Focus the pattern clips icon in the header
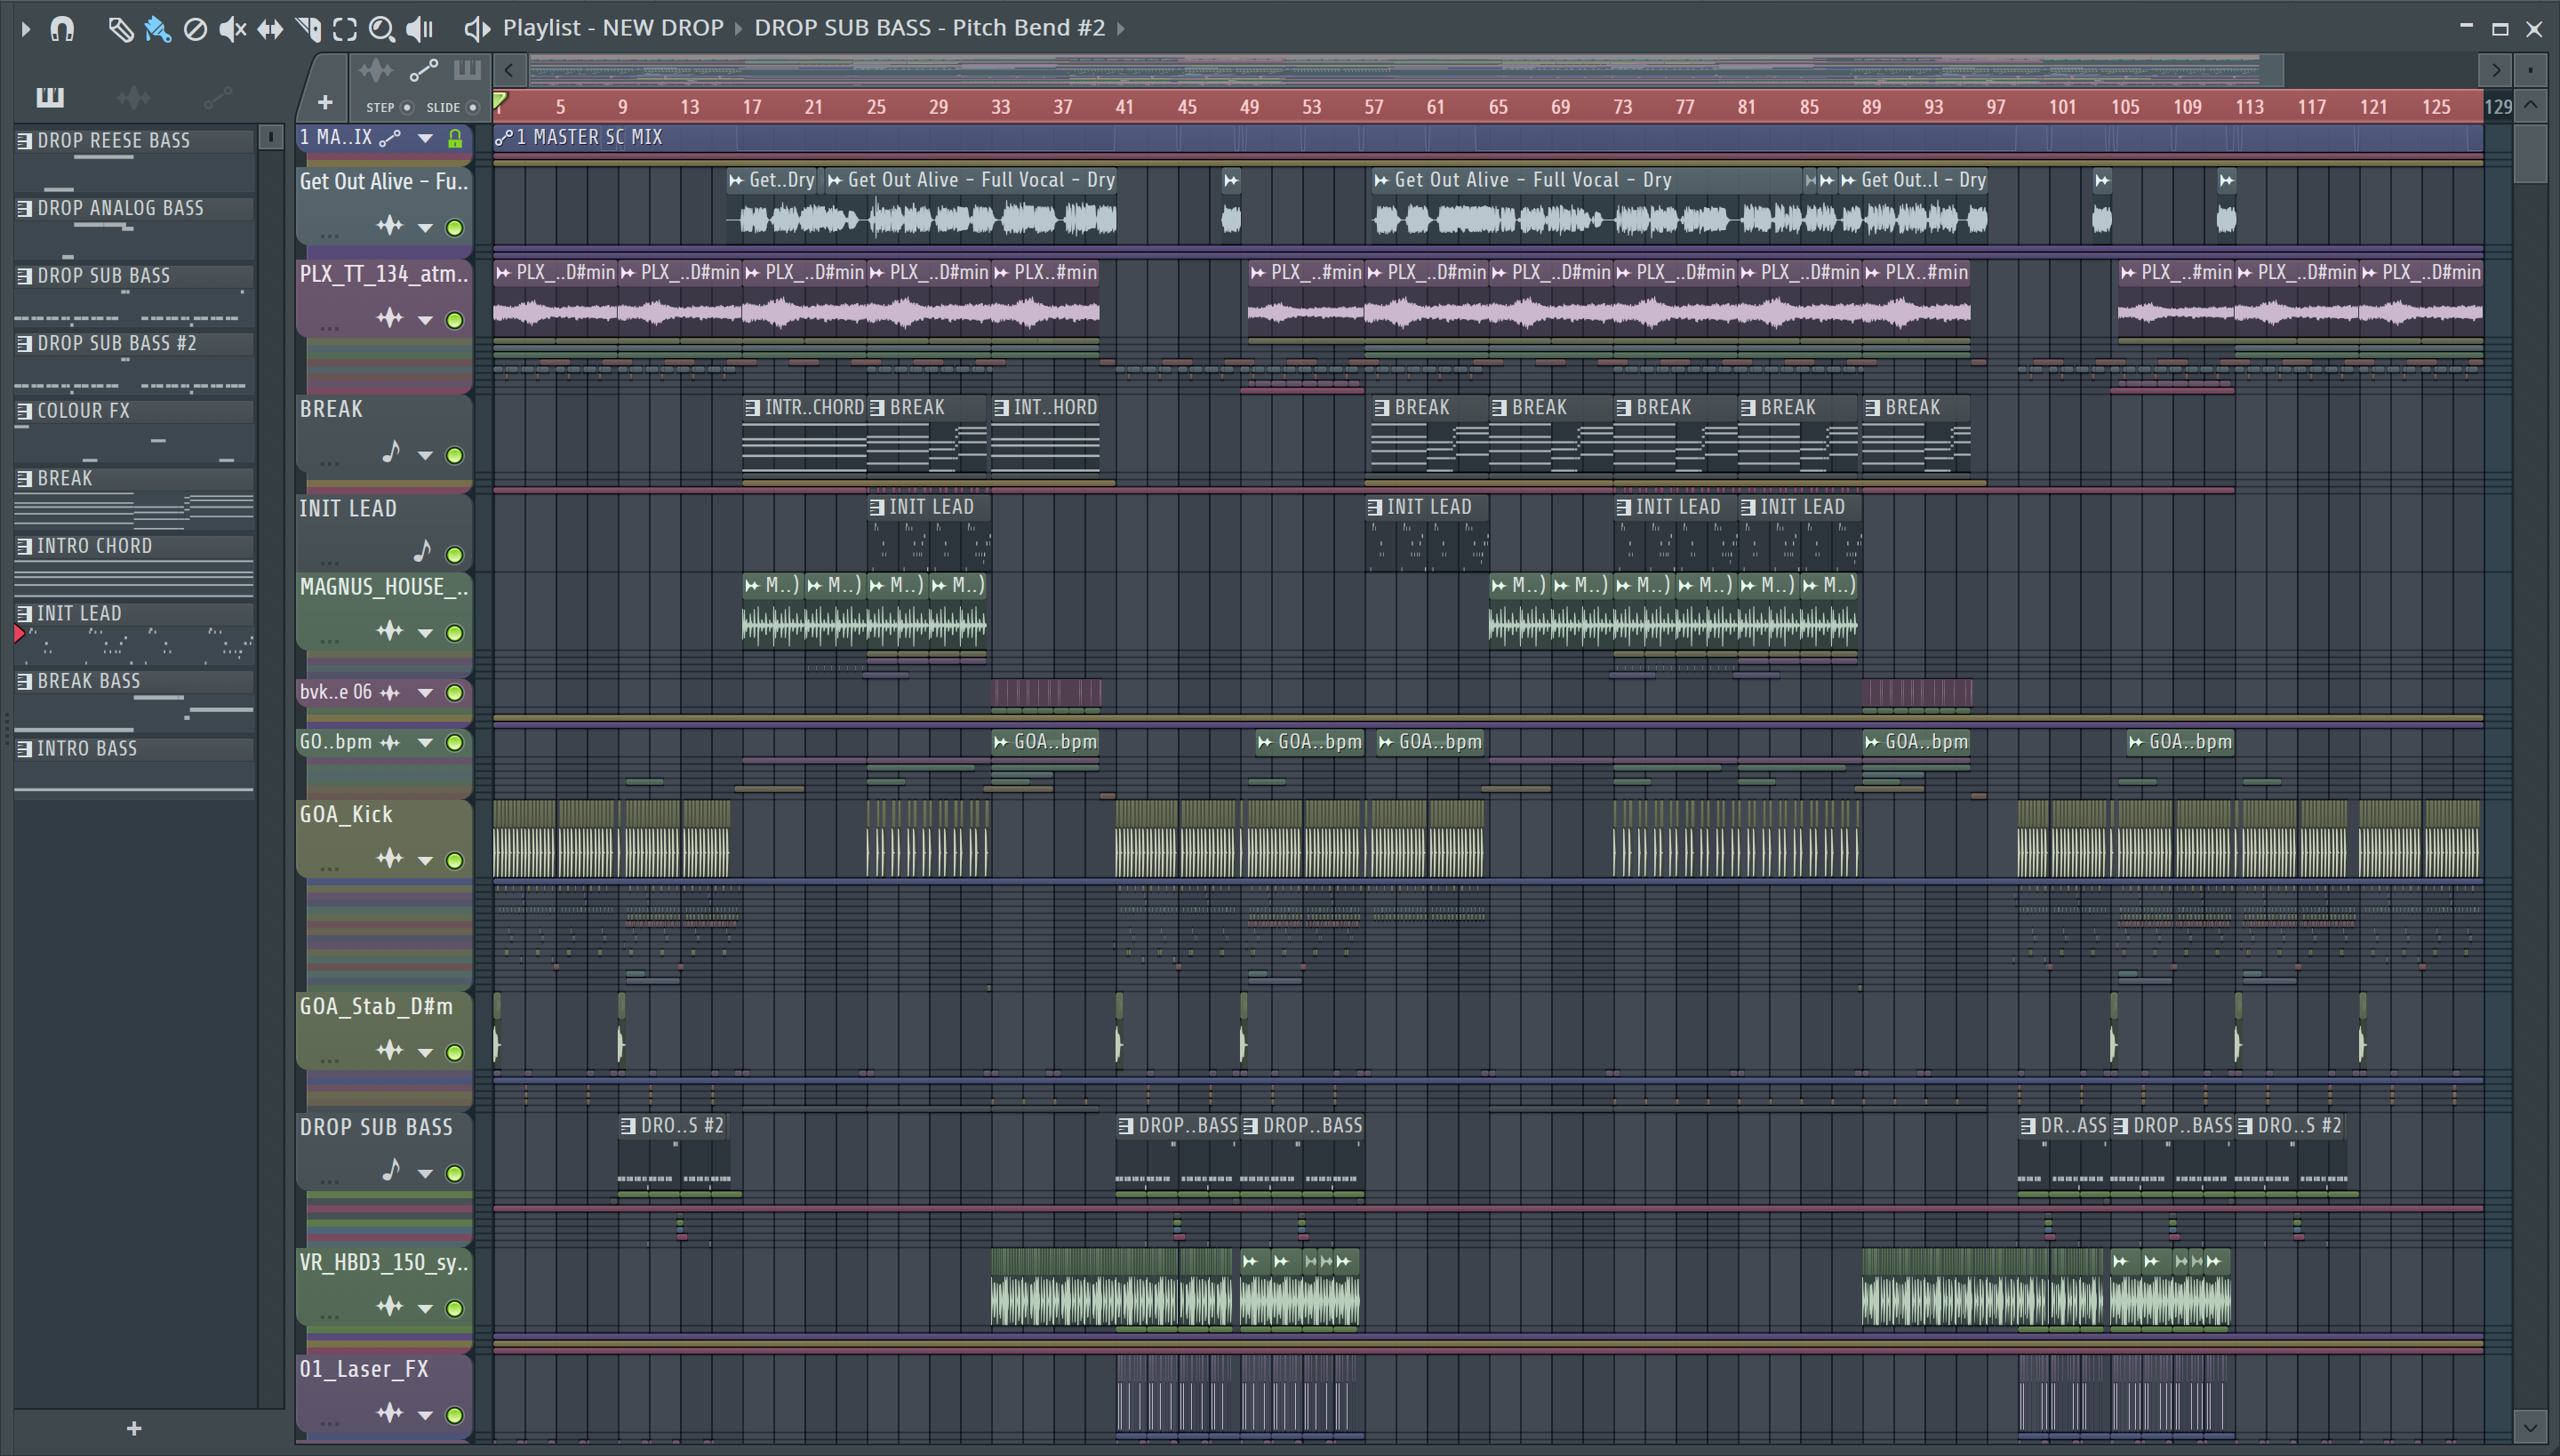The height and width of the screenshot is (1456, 2560). 467,70
